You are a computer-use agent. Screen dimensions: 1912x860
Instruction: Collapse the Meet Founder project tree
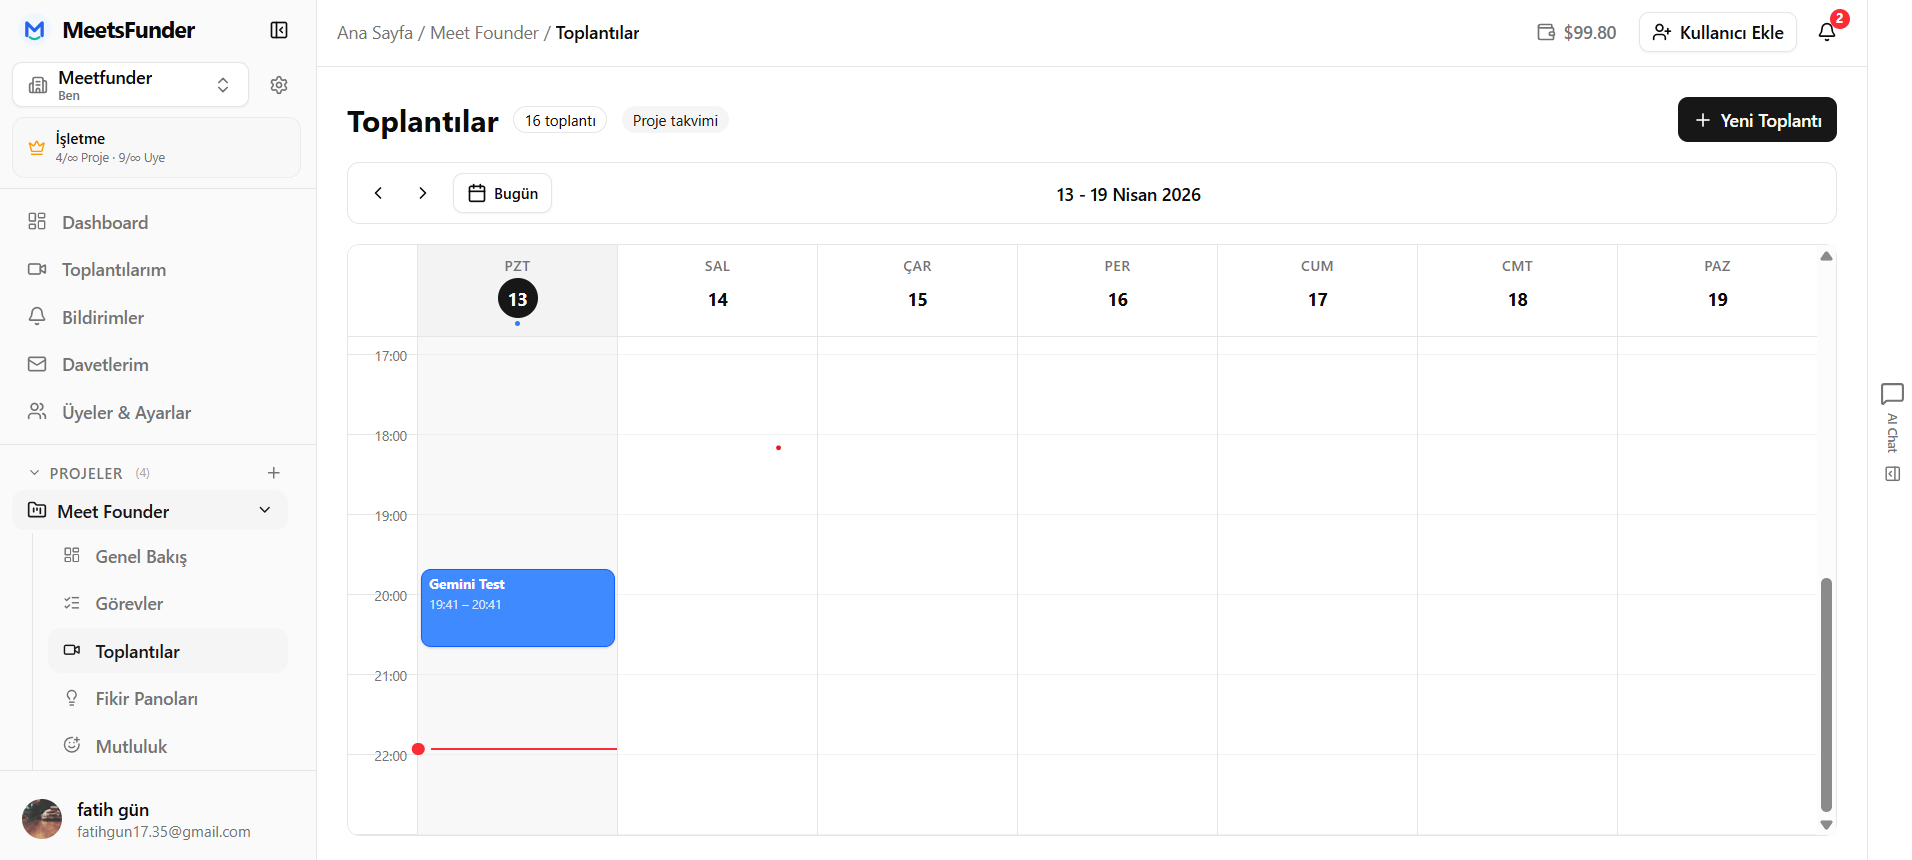(265, 510)
